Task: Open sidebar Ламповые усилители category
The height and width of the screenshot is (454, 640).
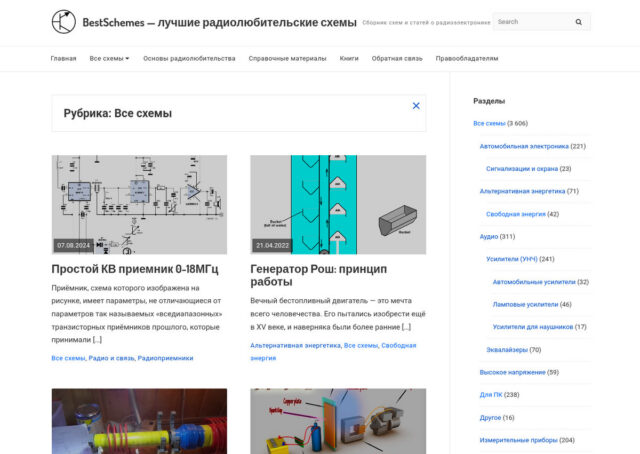Action: [x=525, y=304]
